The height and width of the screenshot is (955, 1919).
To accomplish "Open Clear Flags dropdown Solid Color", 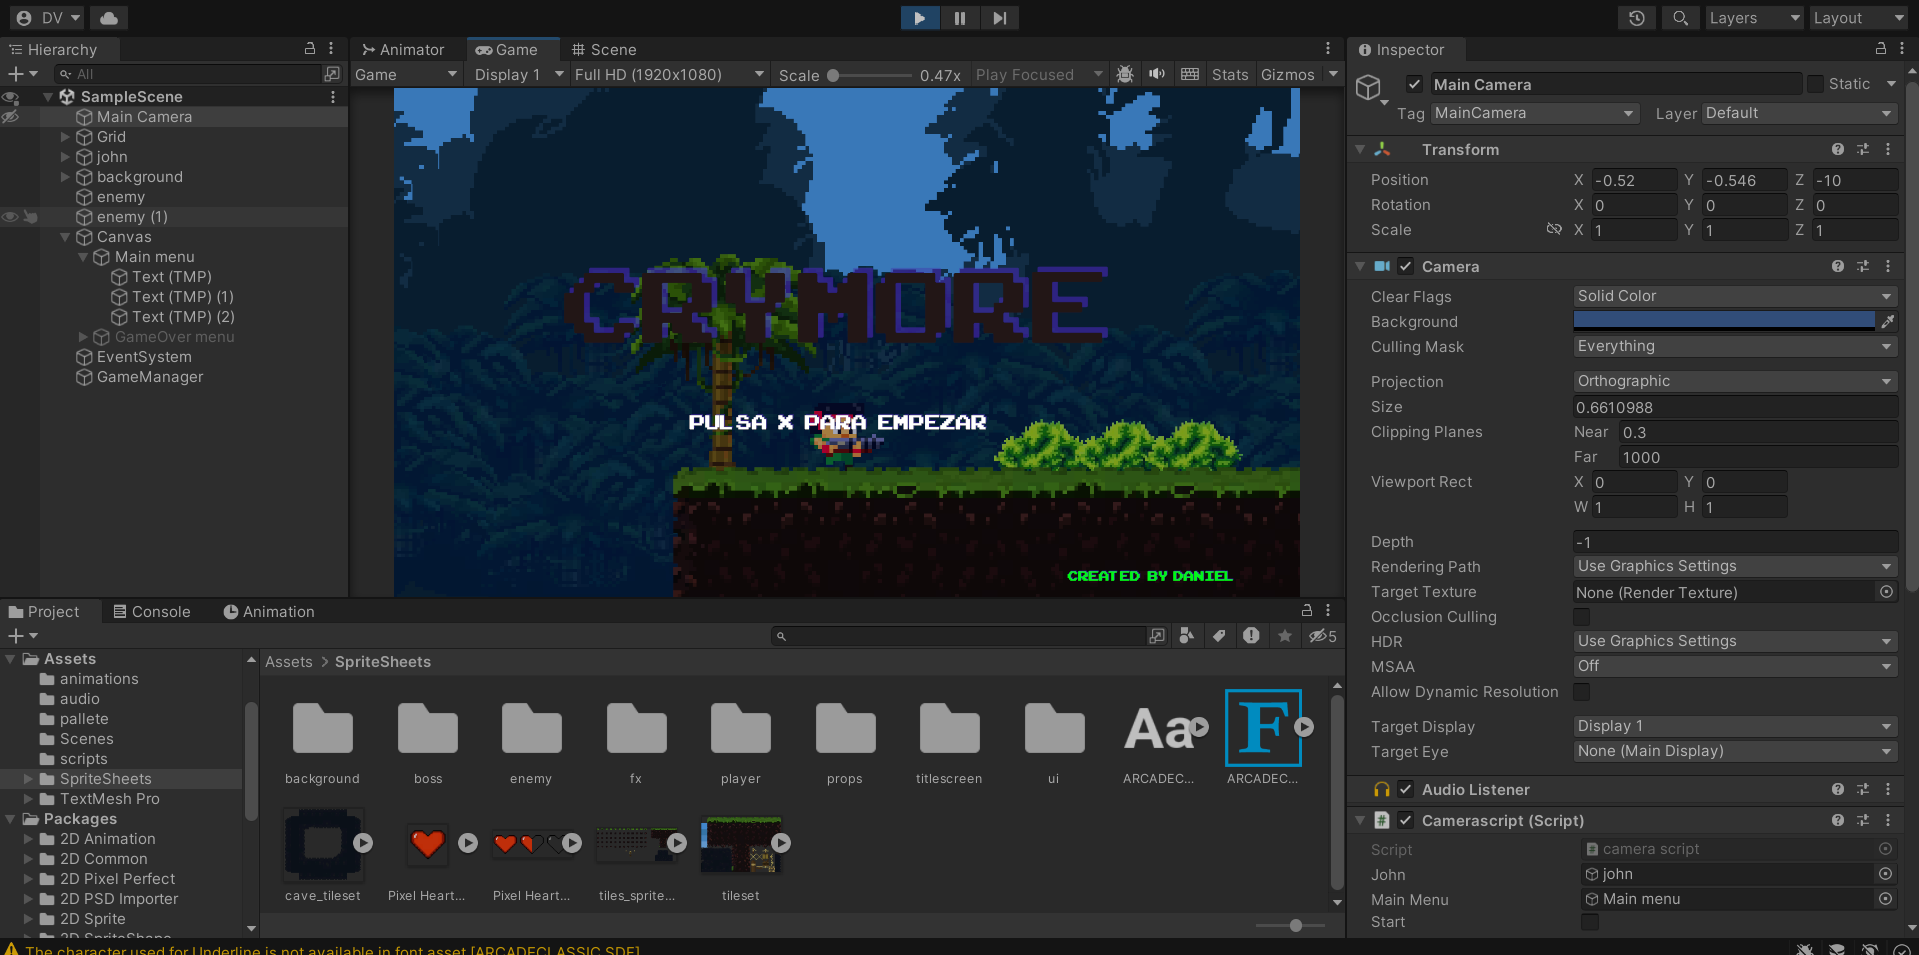I will (1735, 296).
